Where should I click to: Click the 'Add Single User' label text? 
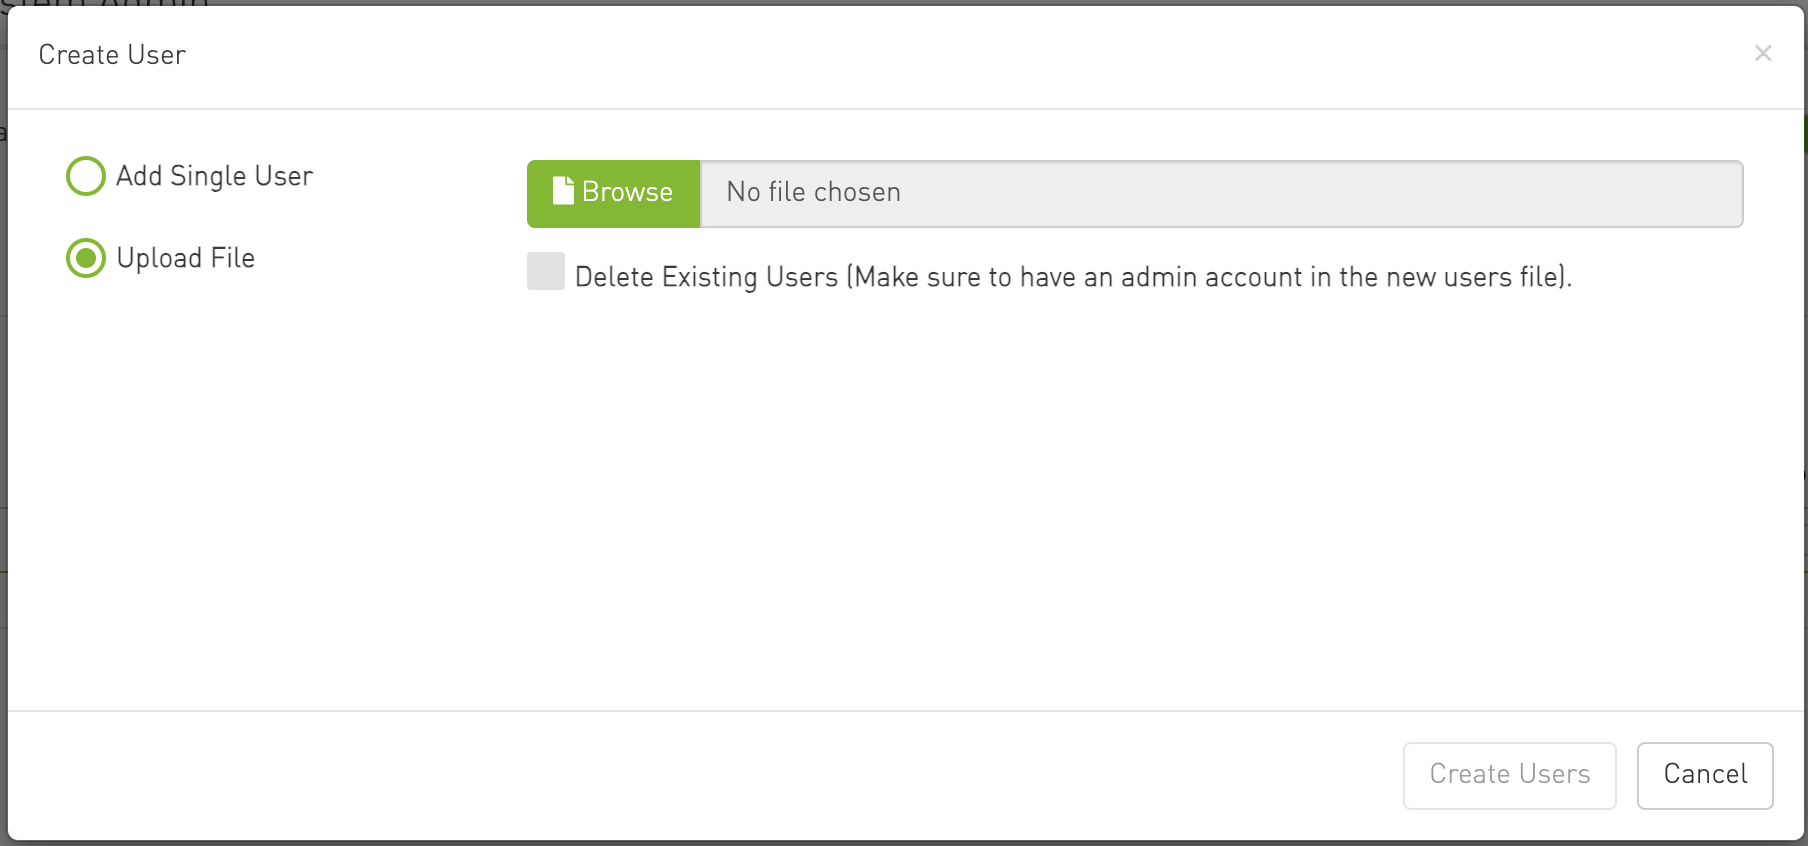214,176
